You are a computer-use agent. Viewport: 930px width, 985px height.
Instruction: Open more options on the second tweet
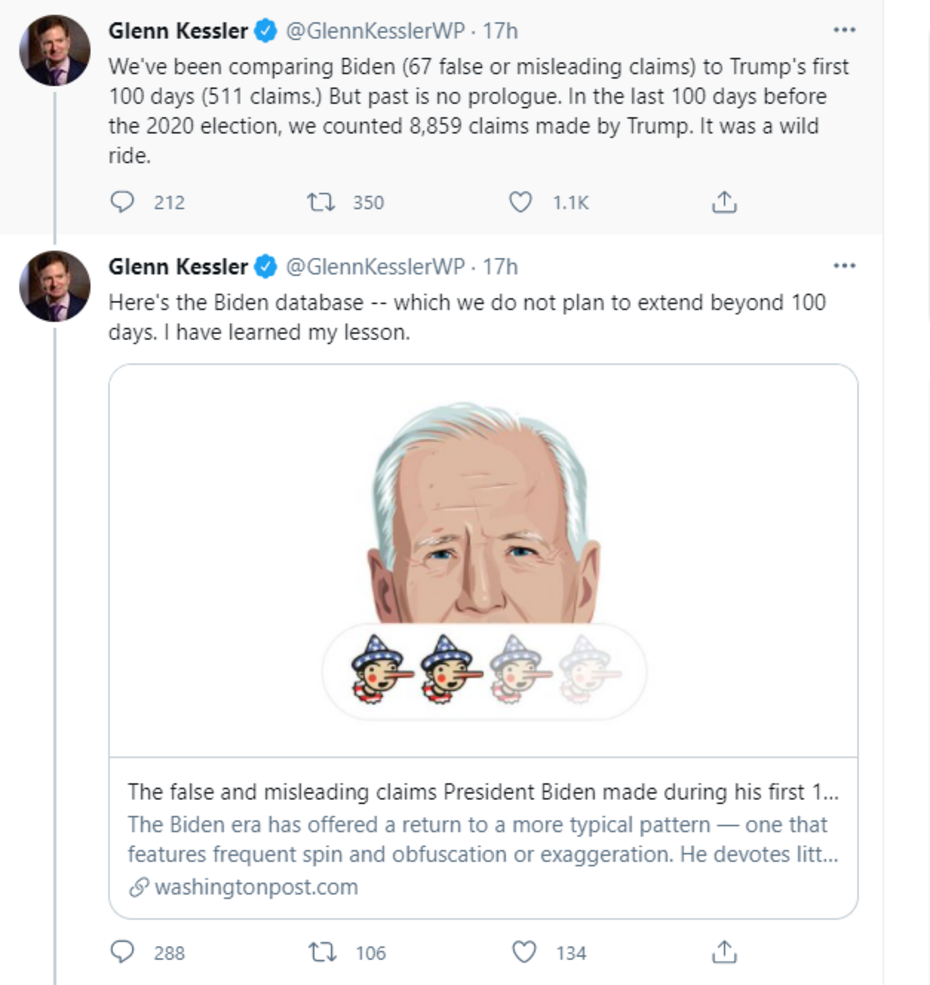coord(844,267)
